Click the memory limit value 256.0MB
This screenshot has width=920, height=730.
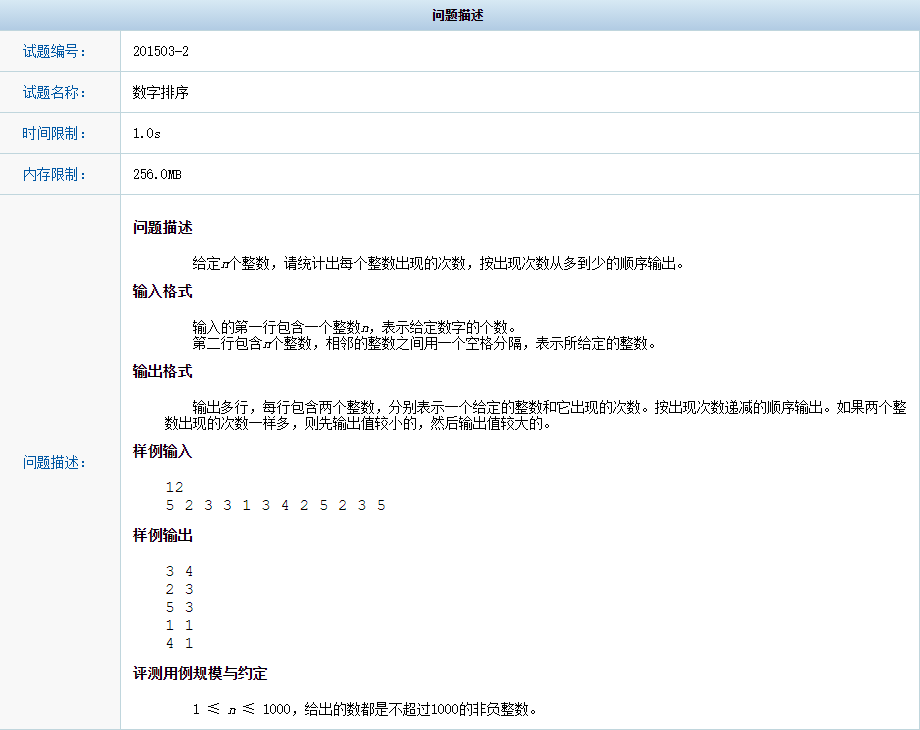click(x=152, y=173)
